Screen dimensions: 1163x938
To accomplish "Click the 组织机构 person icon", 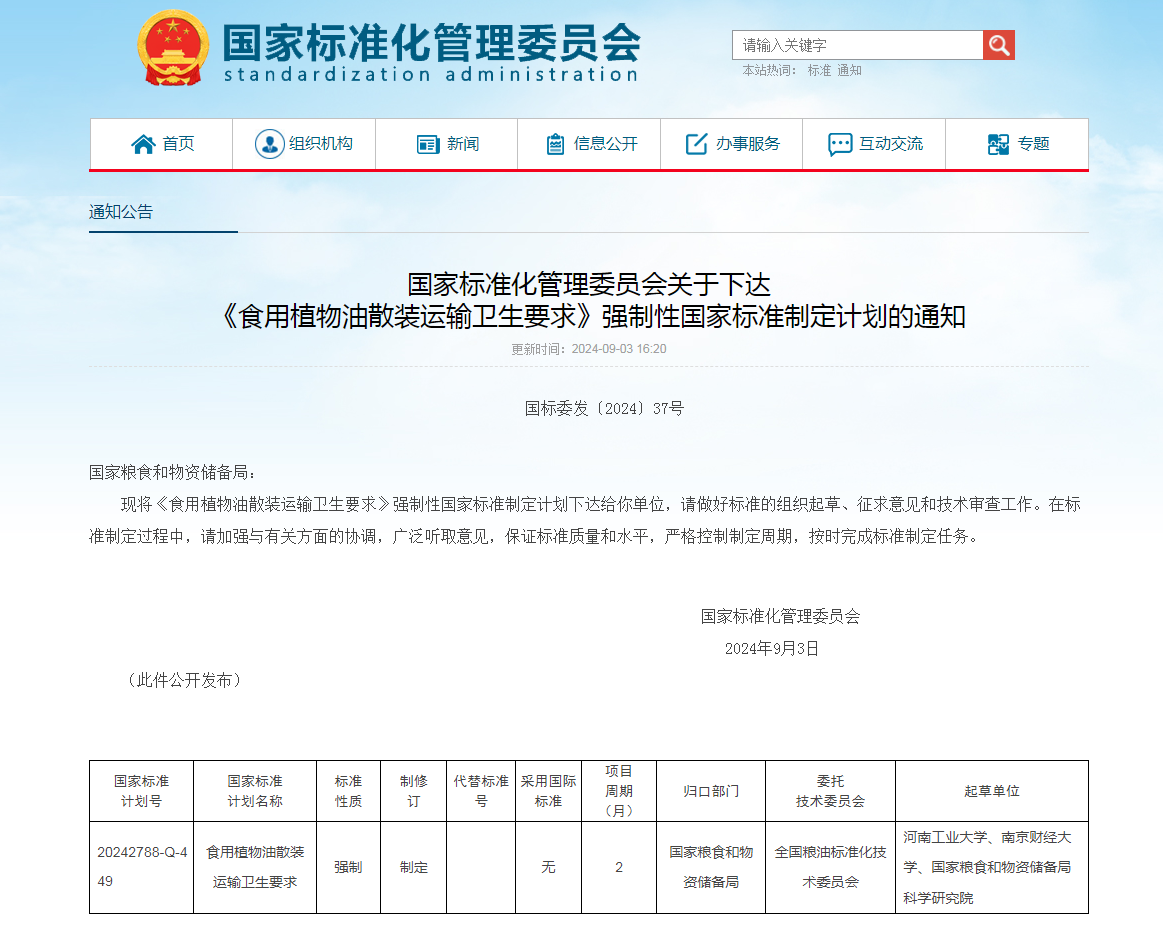I will coord(269,144).
